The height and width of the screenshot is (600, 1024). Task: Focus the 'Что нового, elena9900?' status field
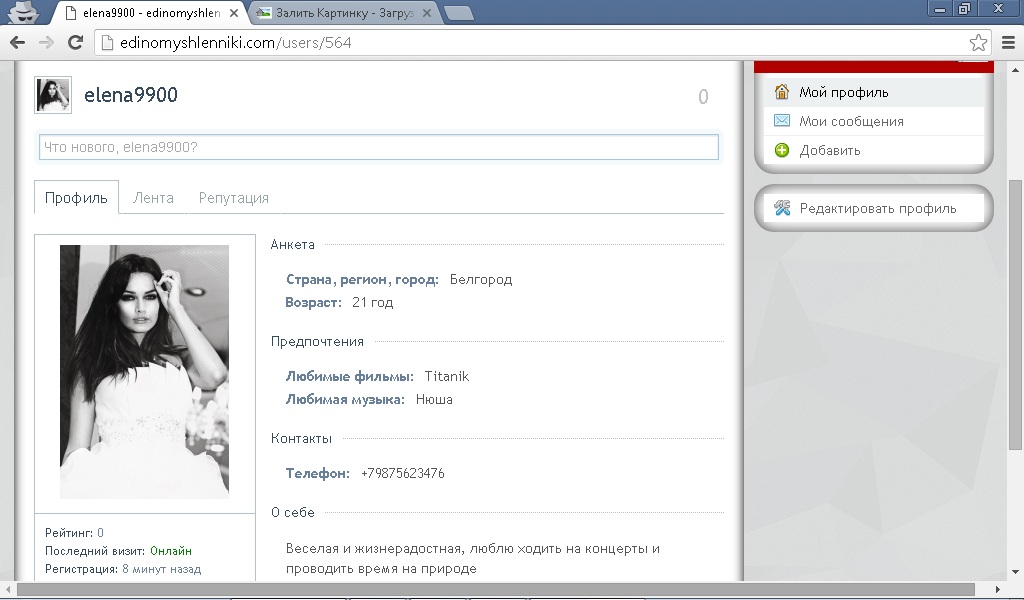point(379,147)
